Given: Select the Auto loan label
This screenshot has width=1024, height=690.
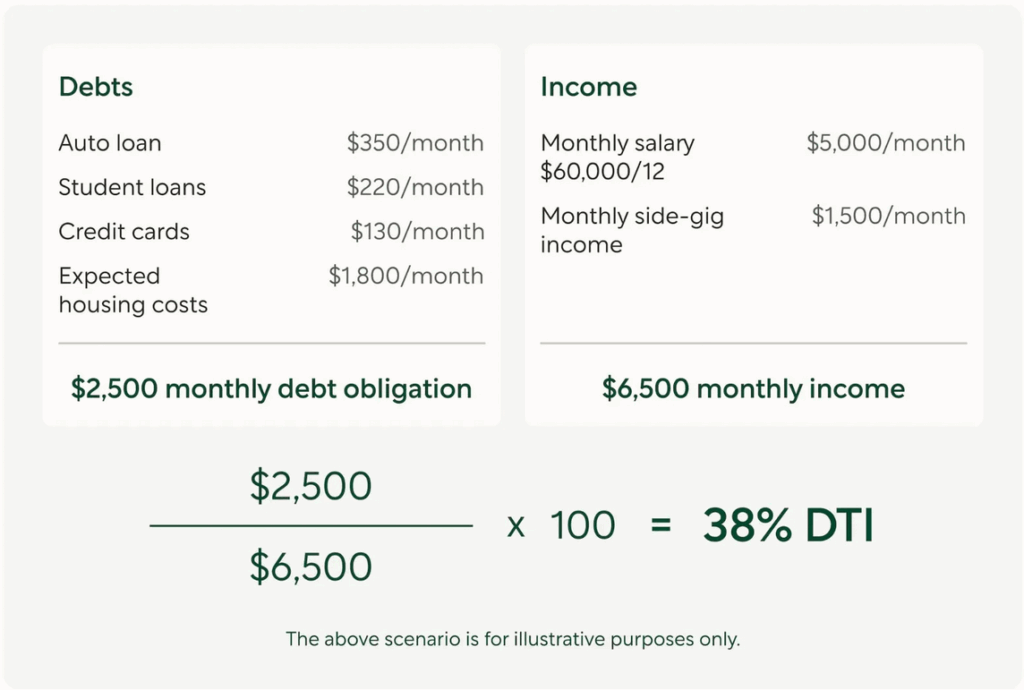Looking at the screenshot, I should [110, 143].
